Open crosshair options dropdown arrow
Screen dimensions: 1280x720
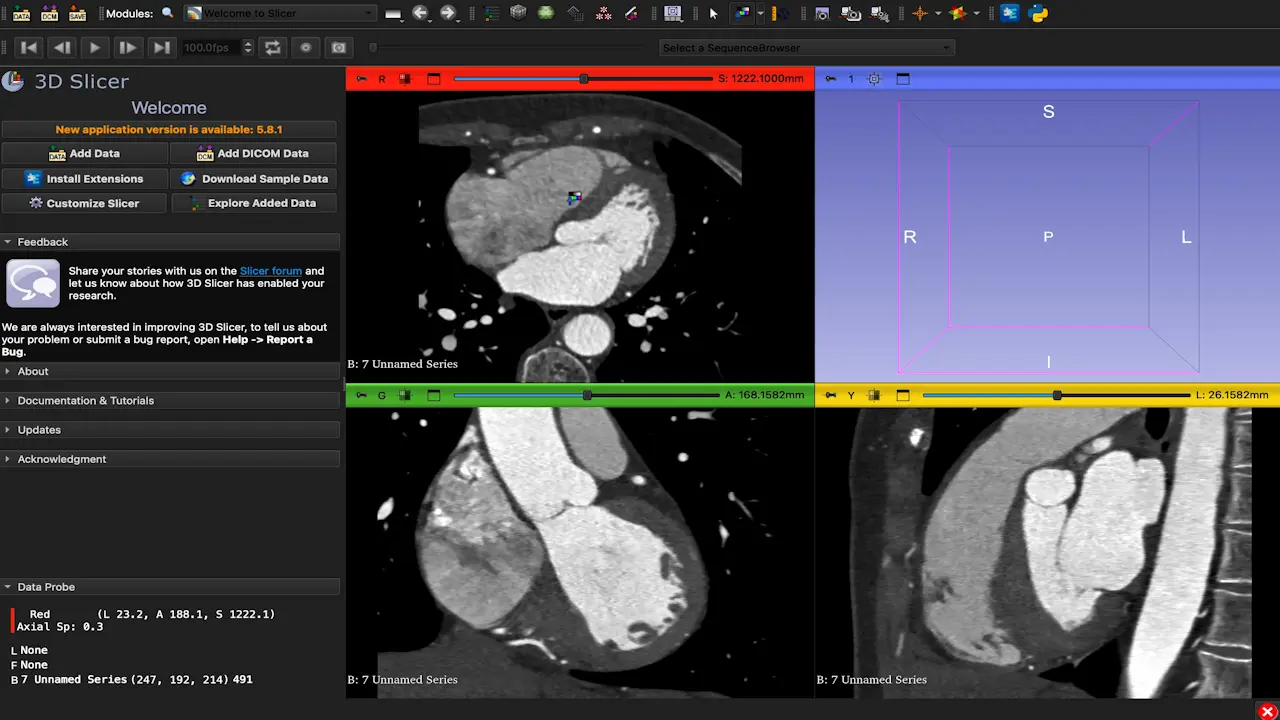[937, 14]
